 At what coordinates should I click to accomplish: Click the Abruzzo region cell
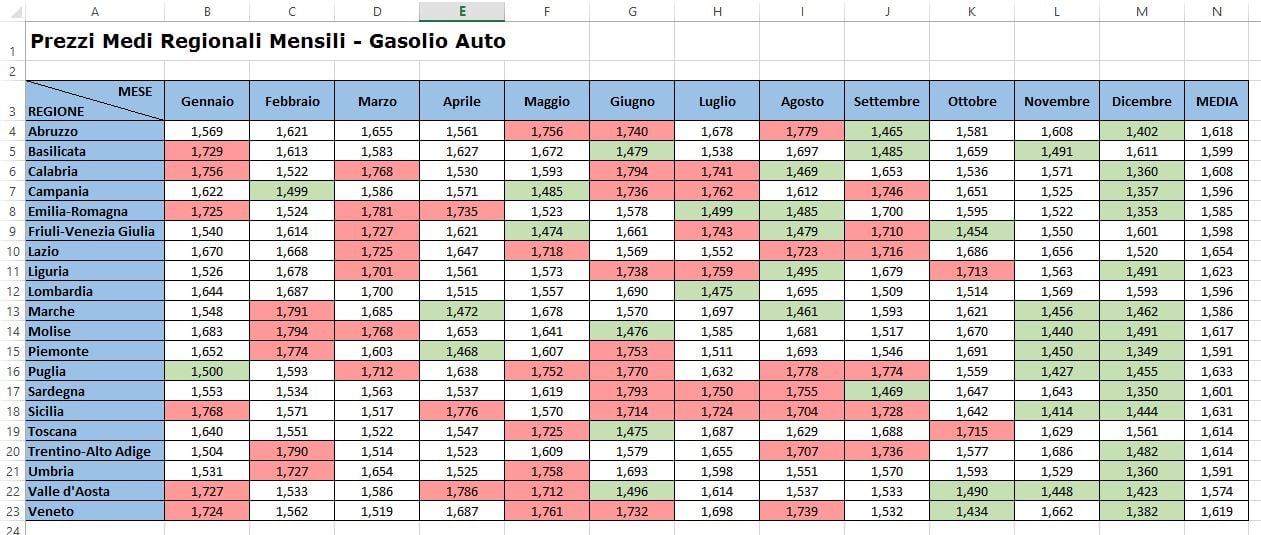(95, 131)
